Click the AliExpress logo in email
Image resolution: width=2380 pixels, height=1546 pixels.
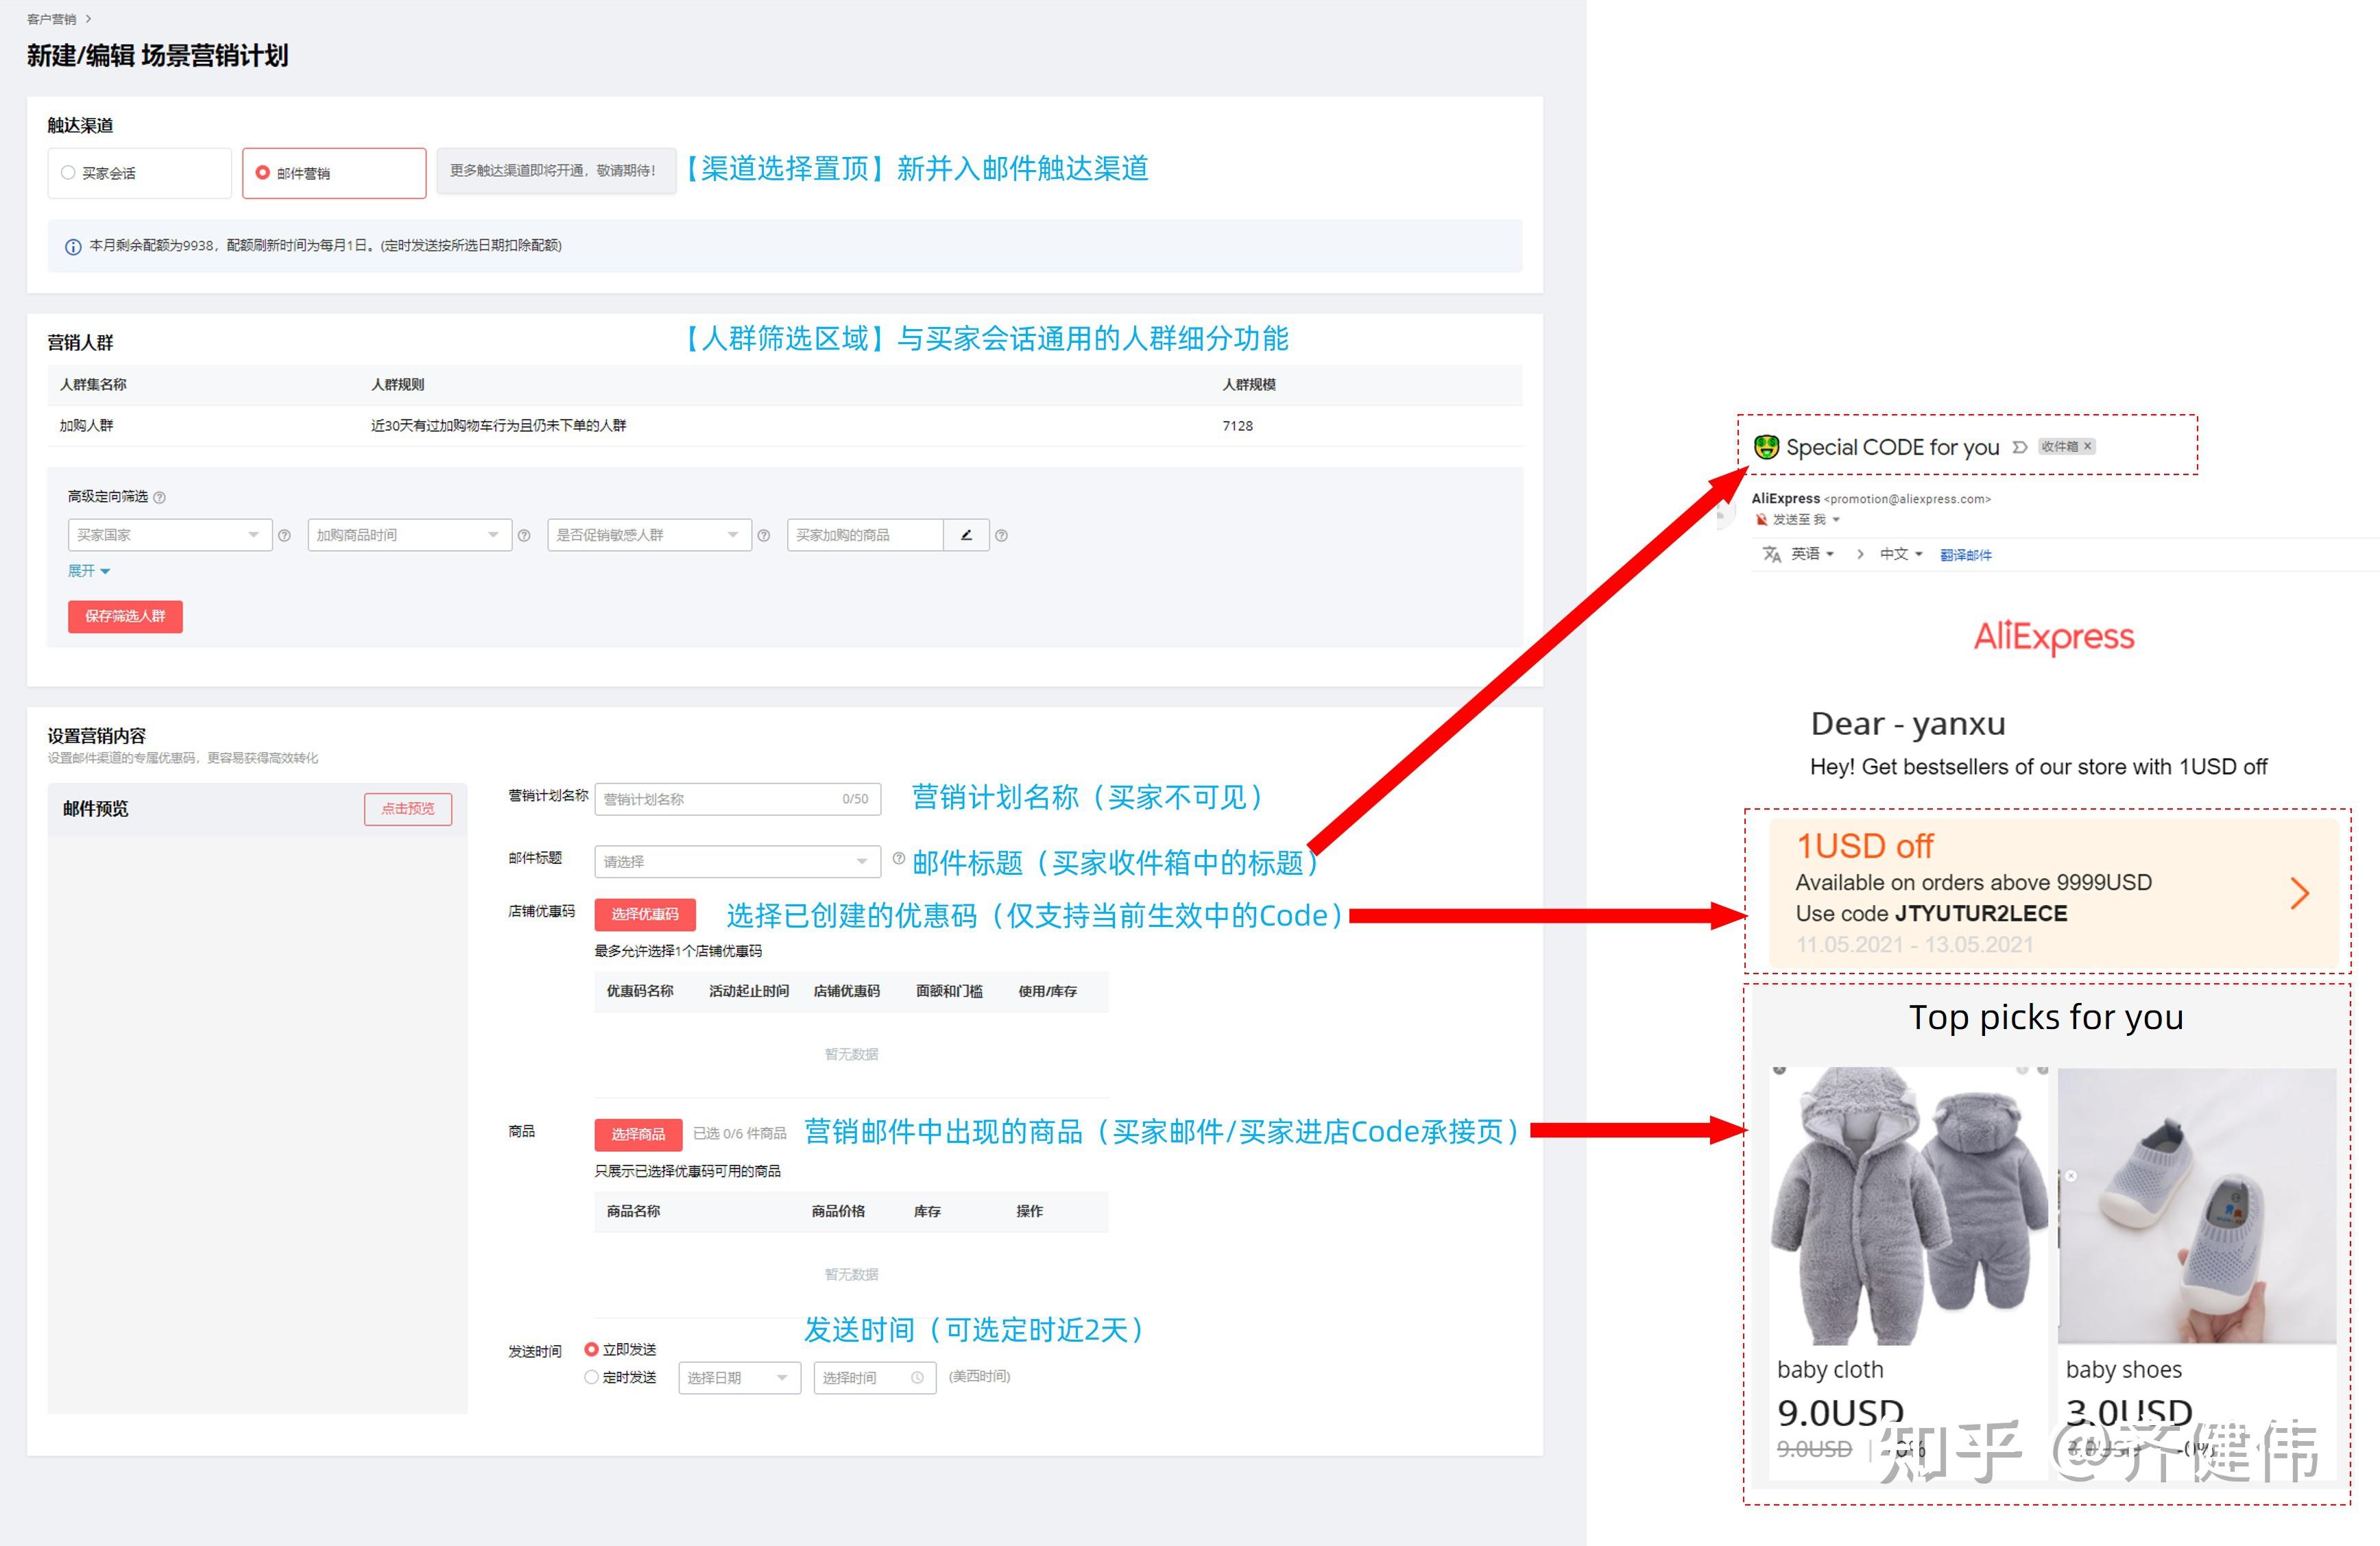pos(2054,637)
